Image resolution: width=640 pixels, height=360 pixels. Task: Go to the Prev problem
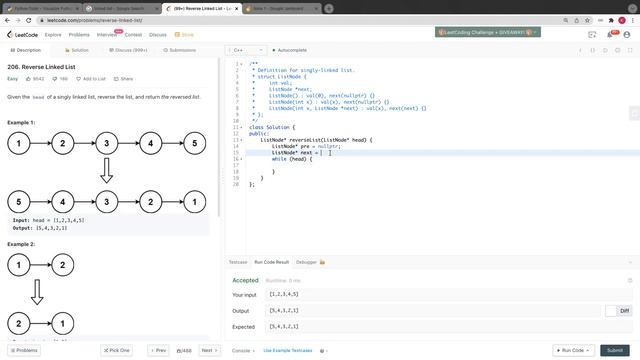click(x=158, y=350)
